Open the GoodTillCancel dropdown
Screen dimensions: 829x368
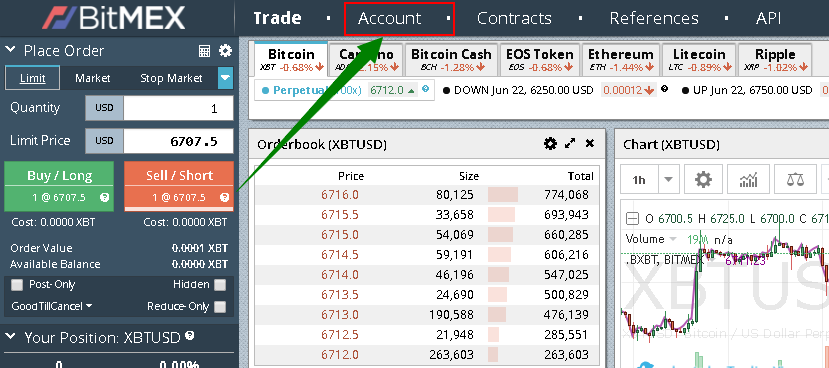52,306
